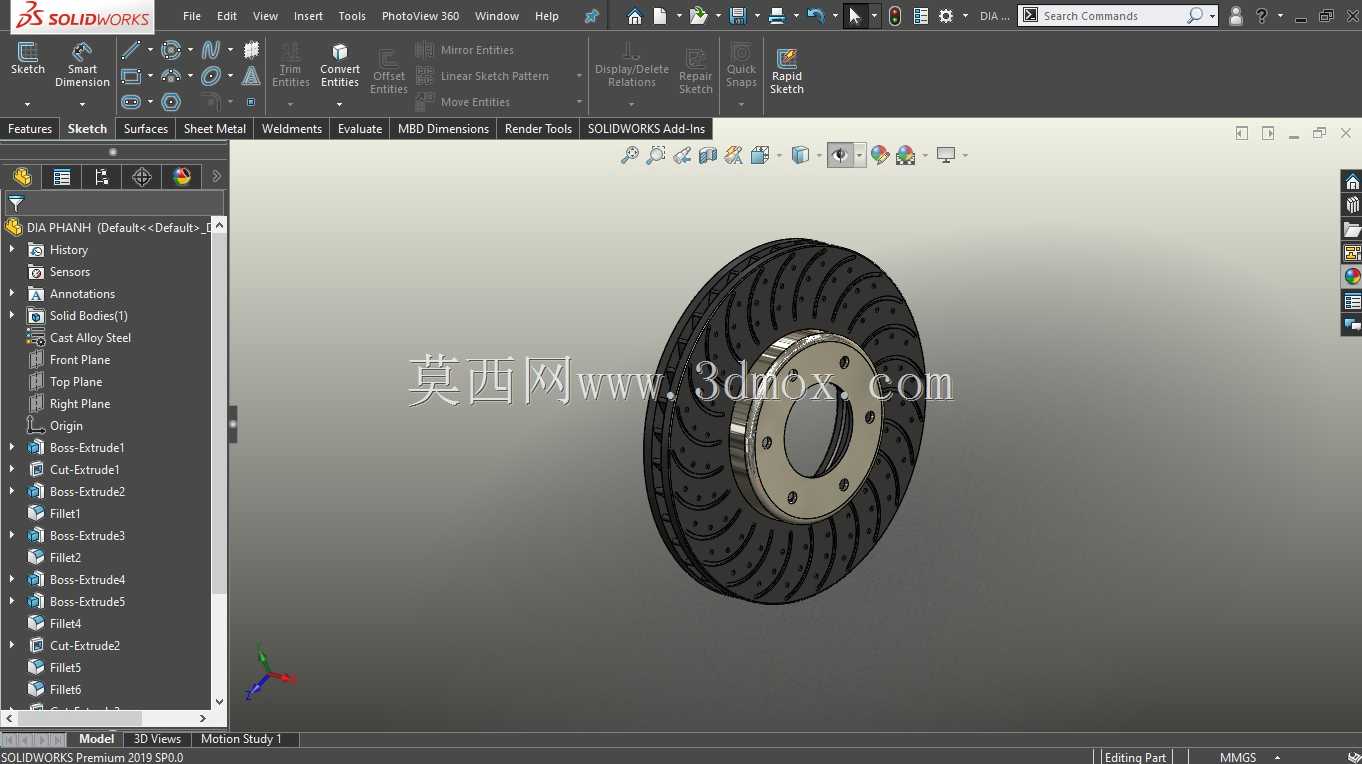Select the Circle sketch tool
This screenshot has width=1362, height=764.
point(171,50)
